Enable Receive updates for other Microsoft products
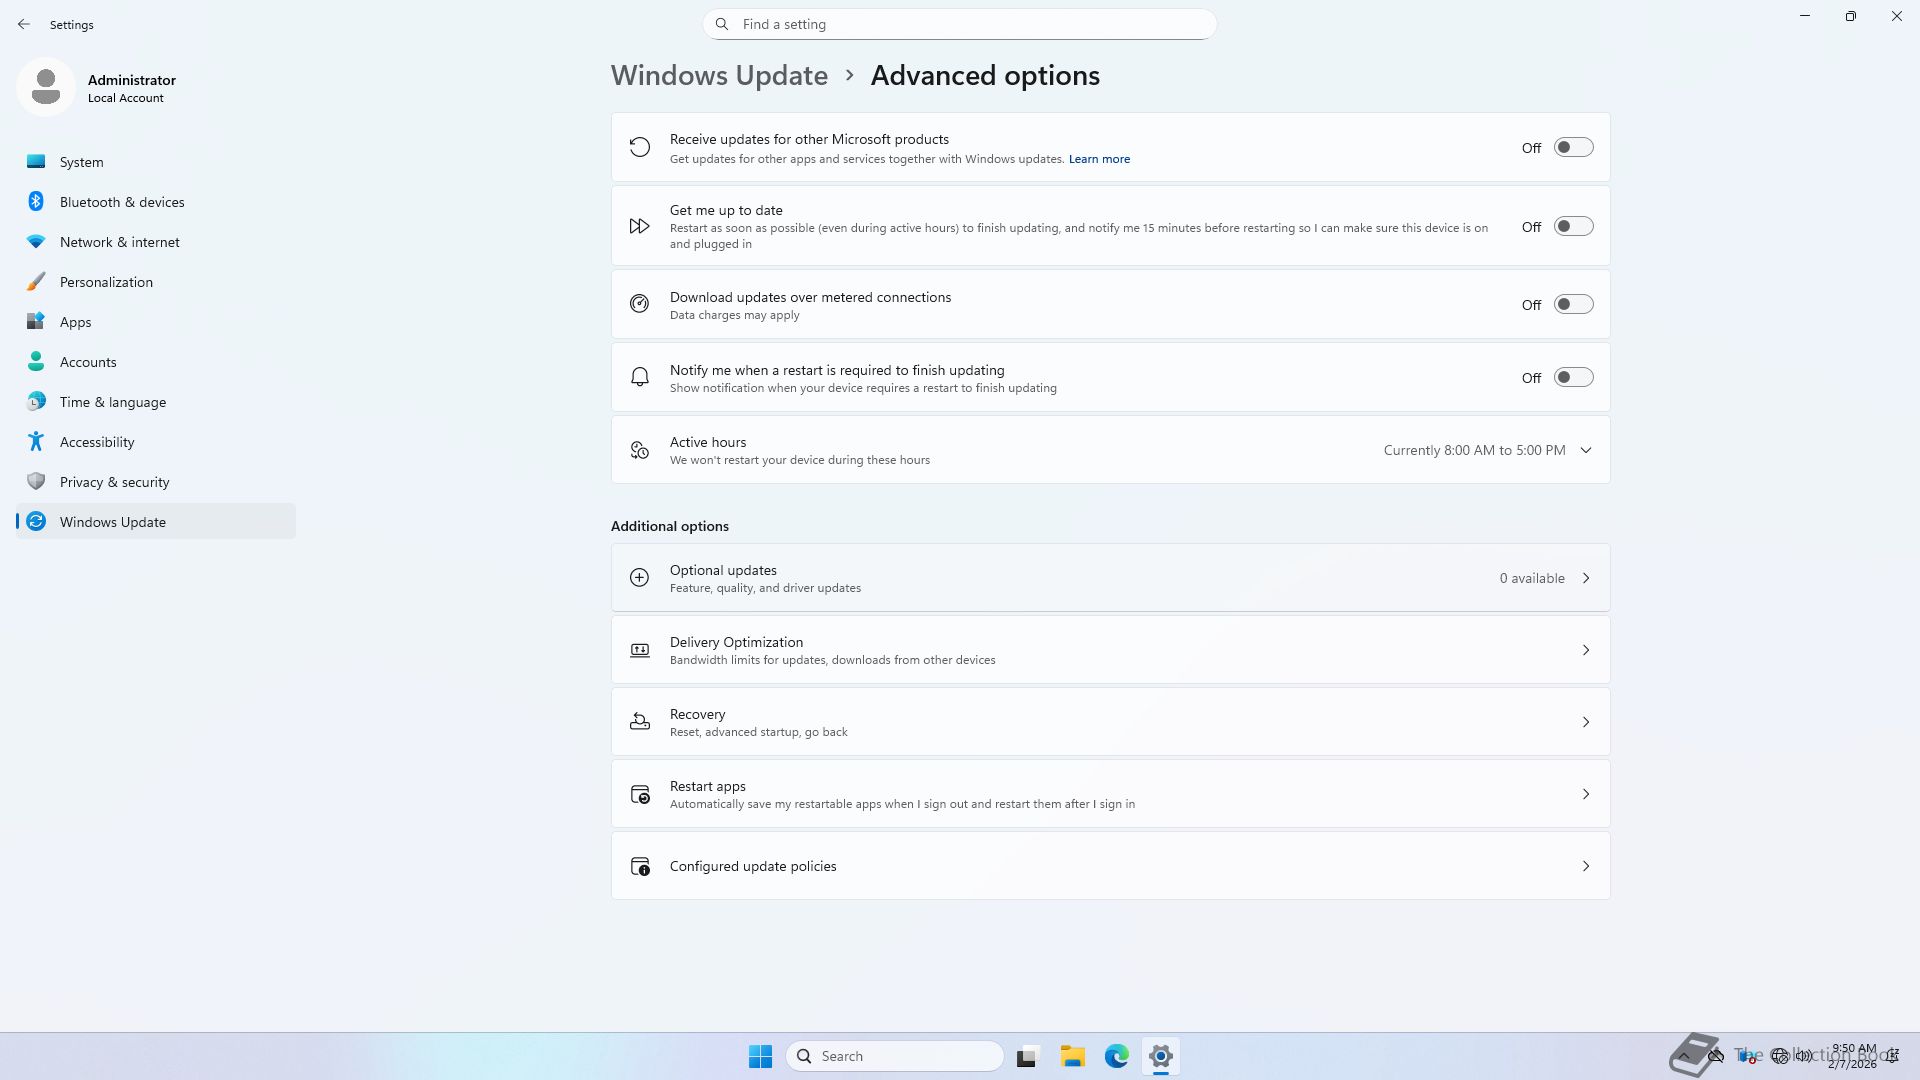This screenshot has width=1920, height=1080. (1573, 148)
